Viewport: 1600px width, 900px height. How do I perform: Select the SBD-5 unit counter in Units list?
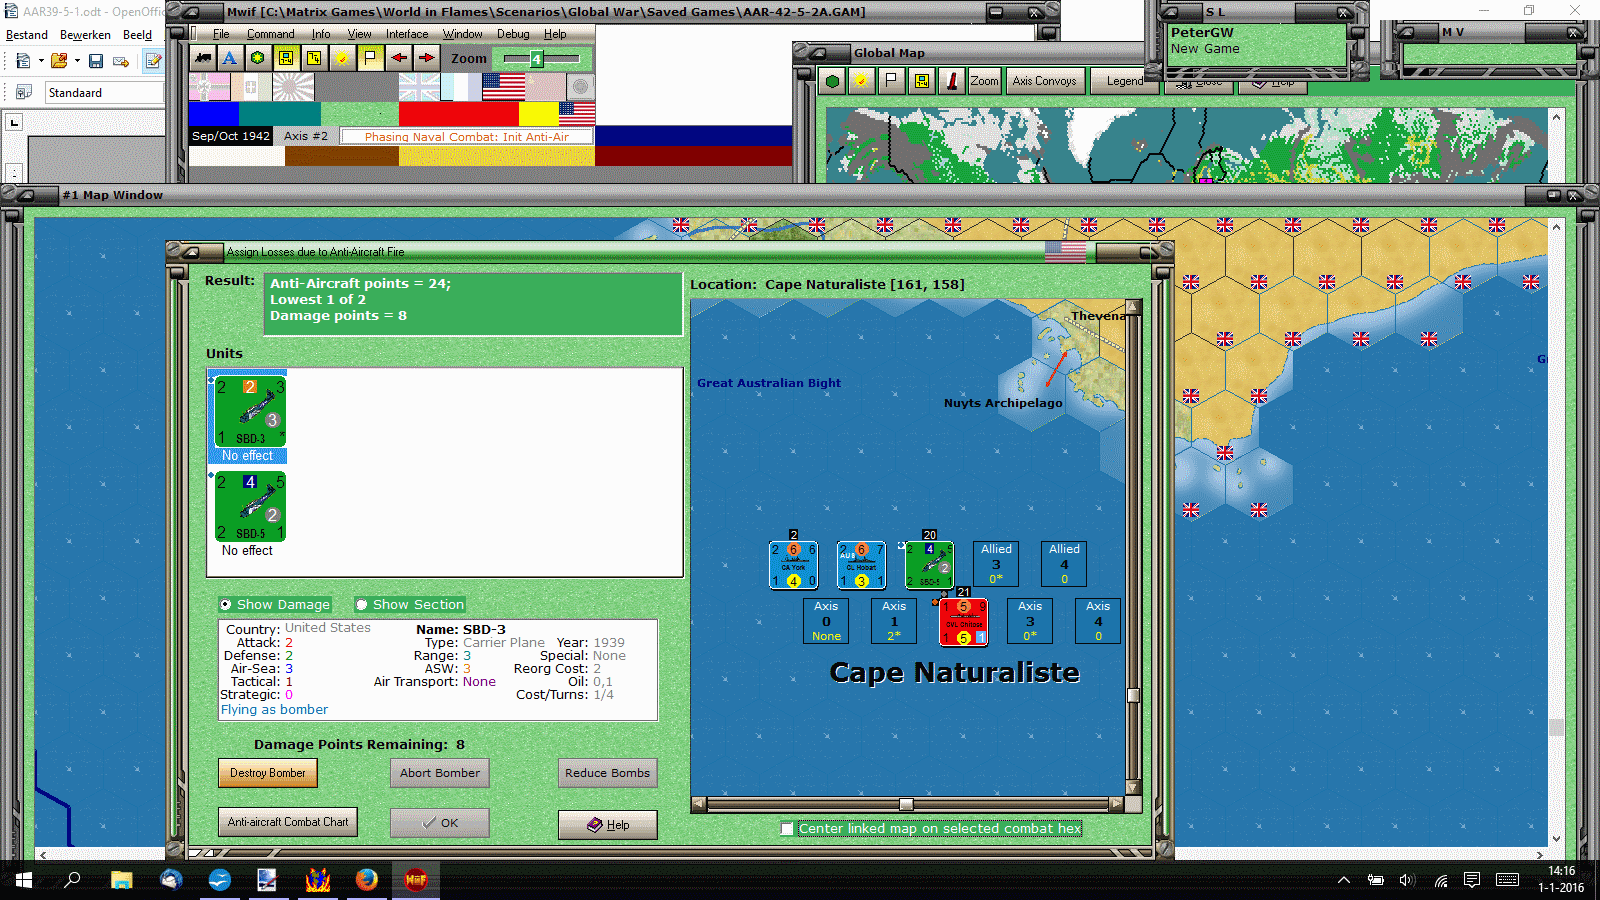tap(250, 506)
